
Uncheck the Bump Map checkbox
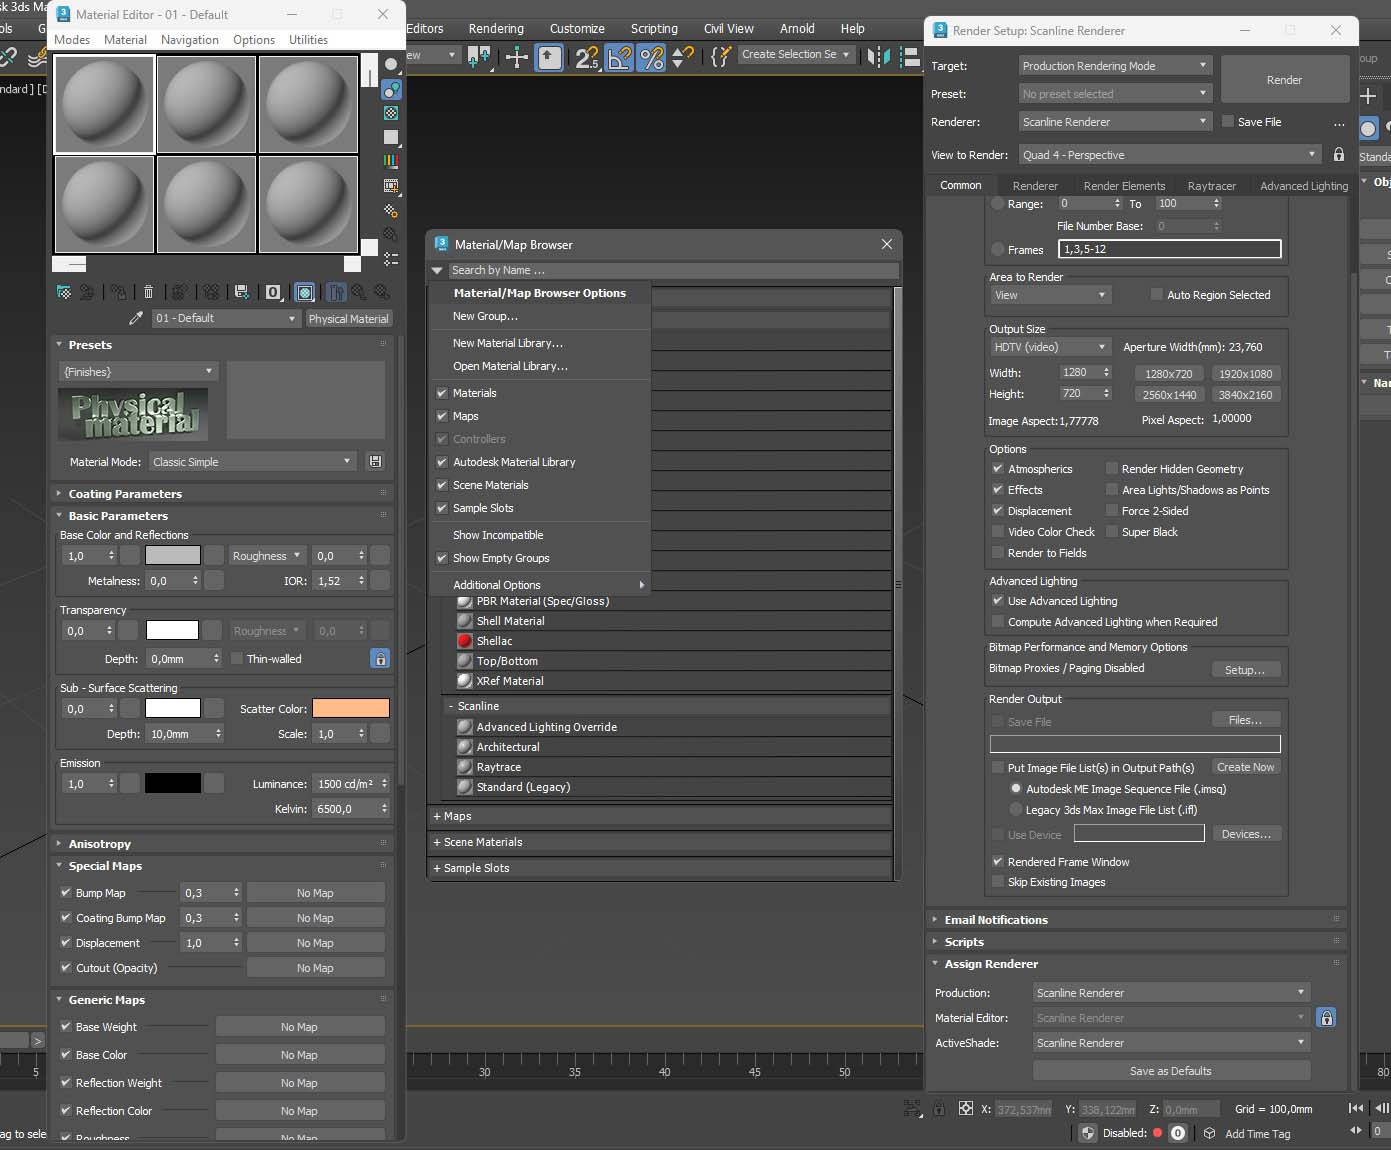click(66, 893)
